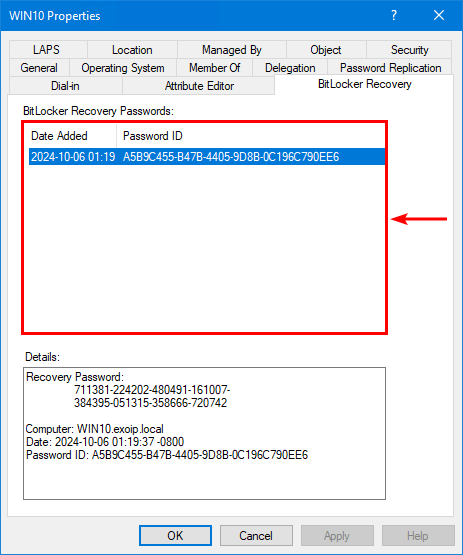The height and width of the screenshot is (555, 463).
Task: Select the BitLocker Recovery tab
Action: (364, 84)
